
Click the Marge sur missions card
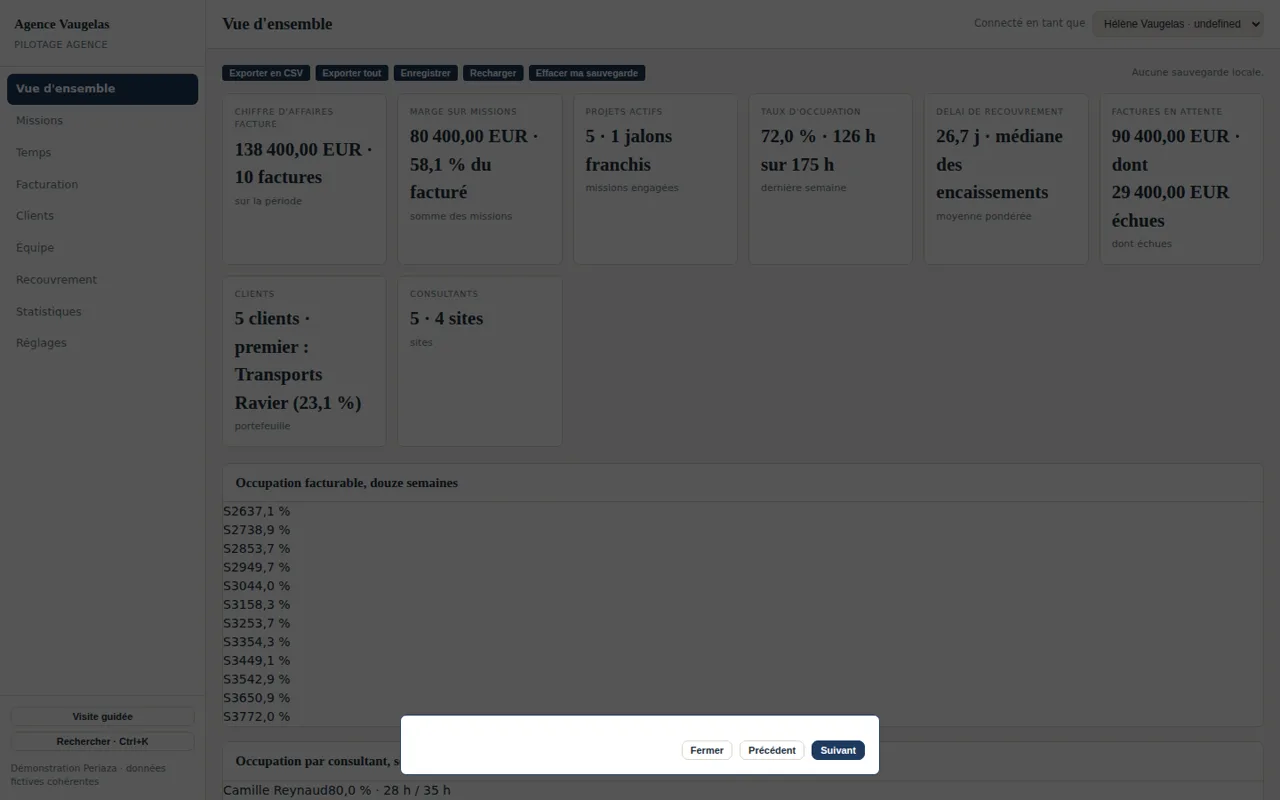[x=480, y=179]
